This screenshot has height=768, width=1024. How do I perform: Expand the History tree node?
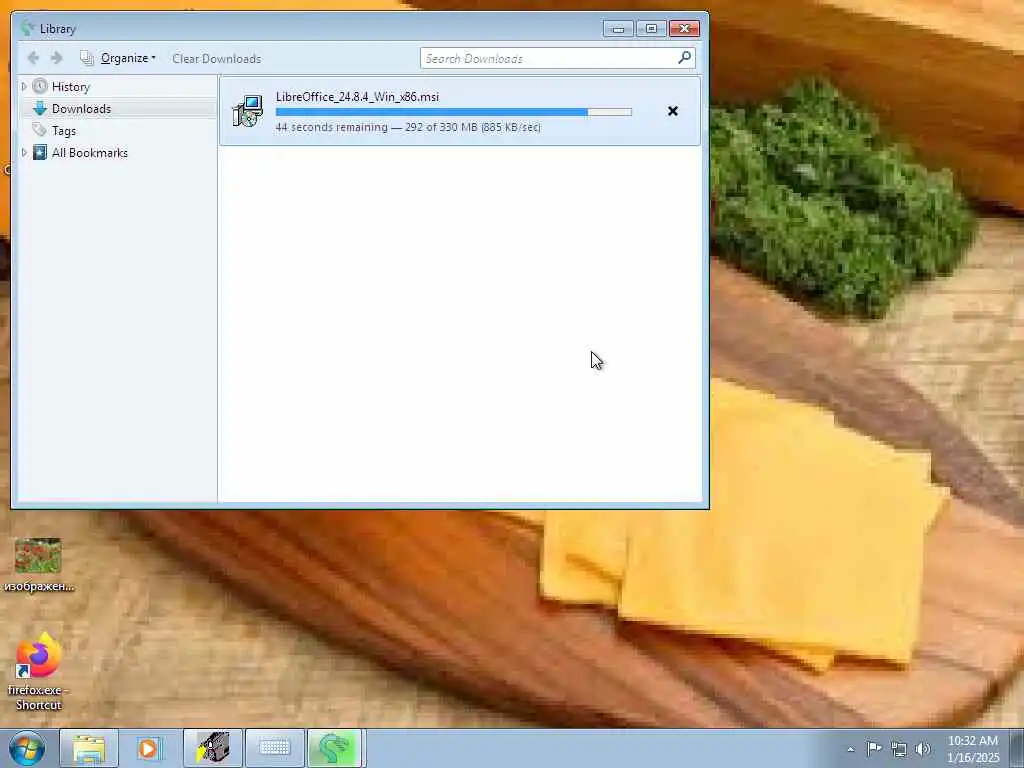pyautogui.click(x=24, y=86)
